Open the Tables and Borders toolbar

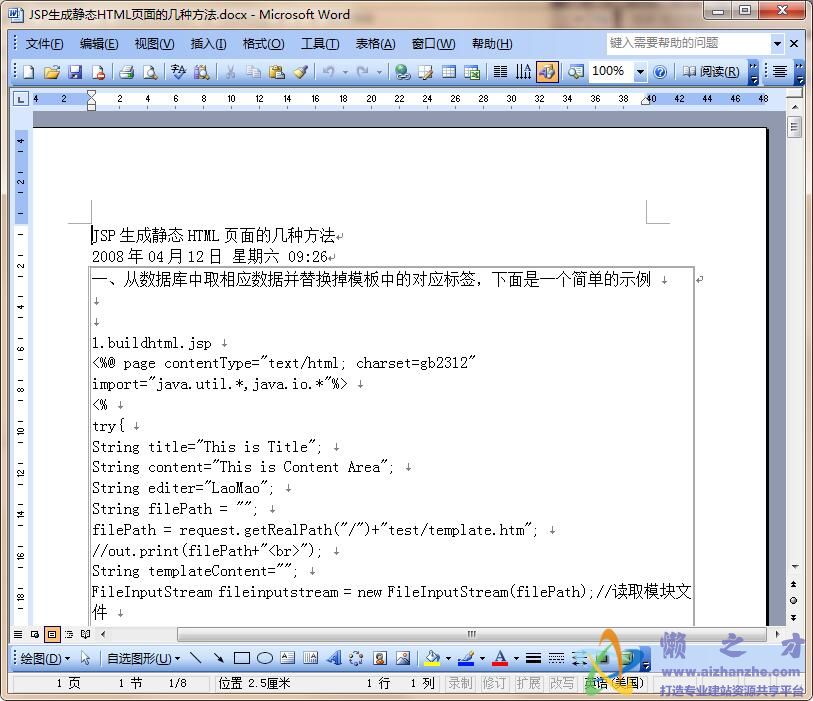424,72
